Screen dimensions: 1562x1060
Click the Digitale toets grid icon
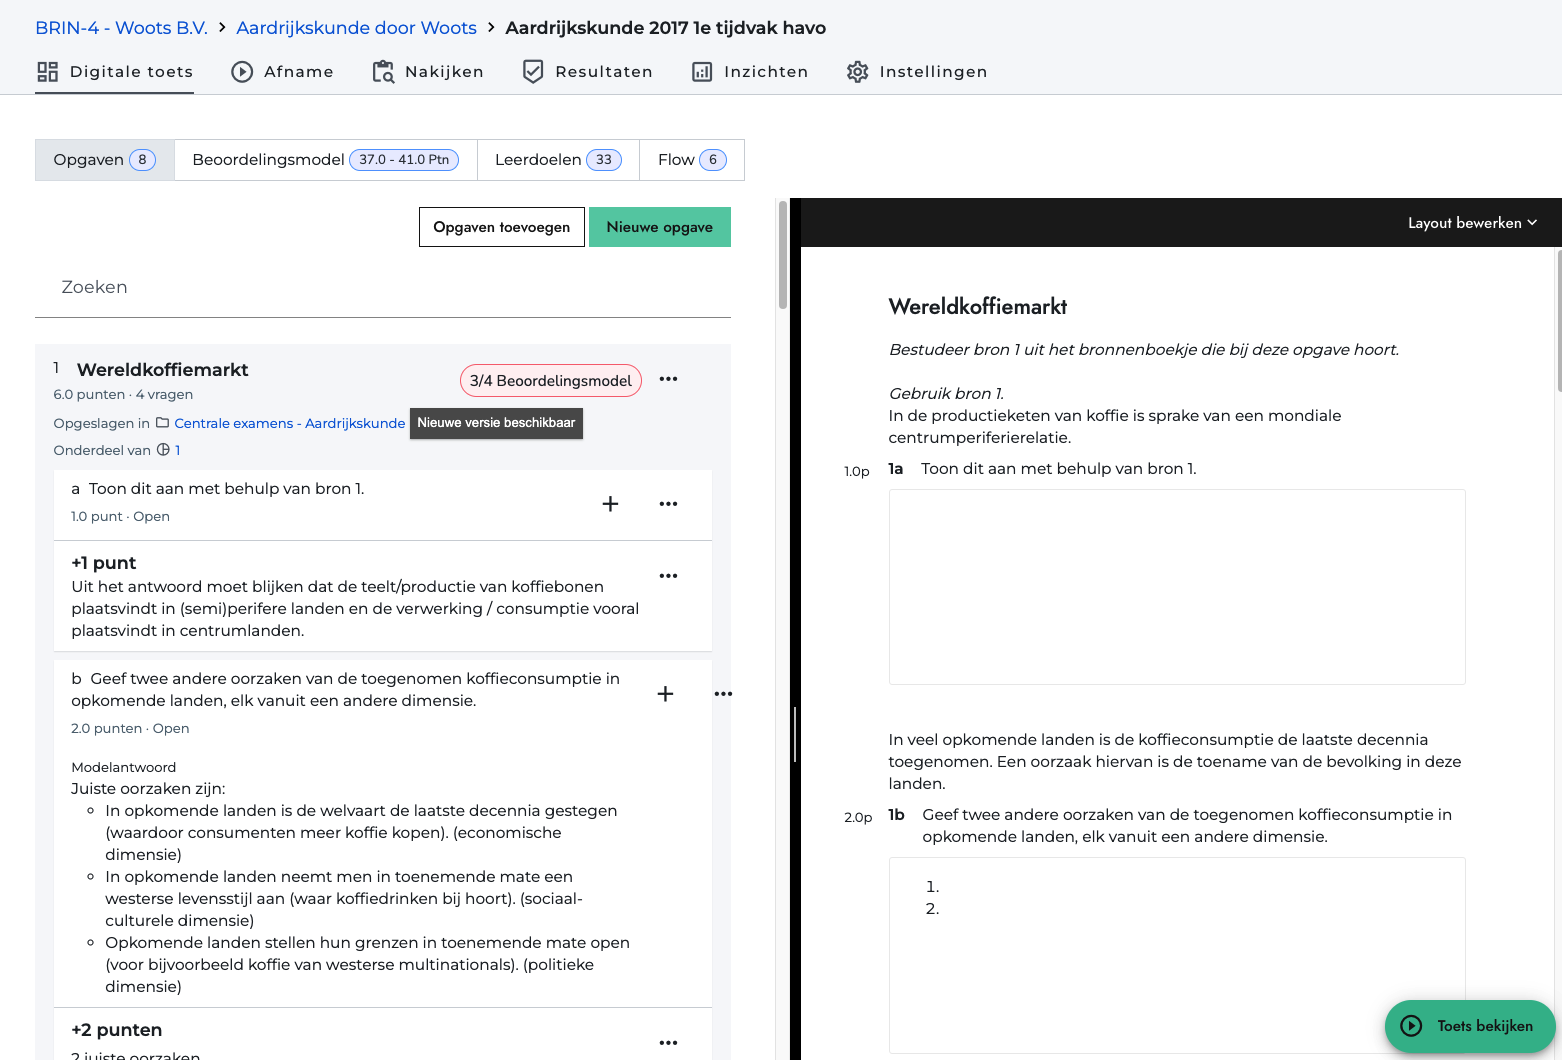click(47, 71)
